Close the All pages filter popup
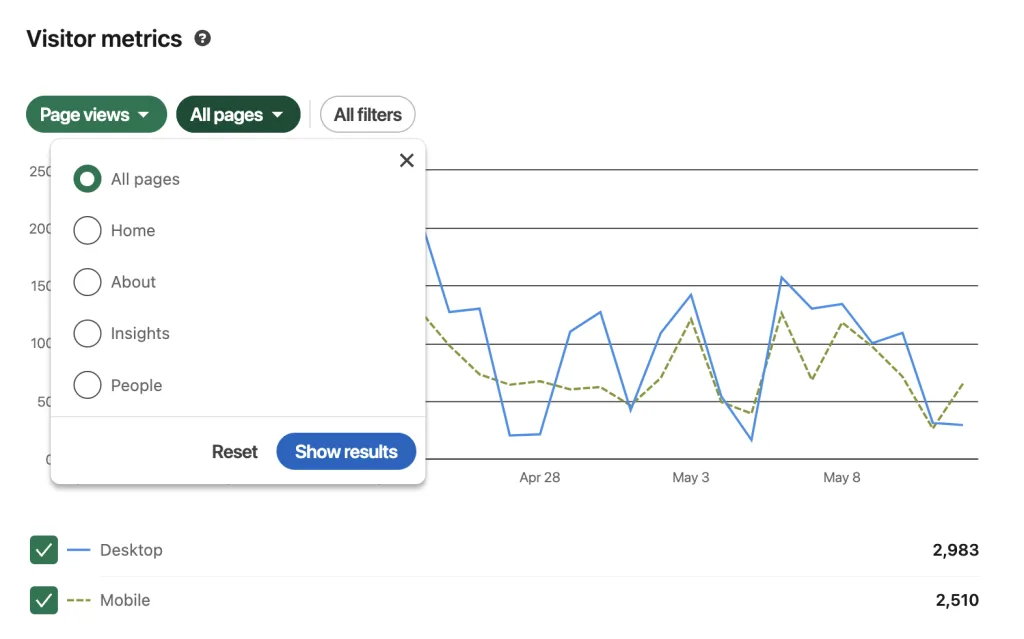The height and width of the screenshot is (639, 1024). tap(407, 160)
